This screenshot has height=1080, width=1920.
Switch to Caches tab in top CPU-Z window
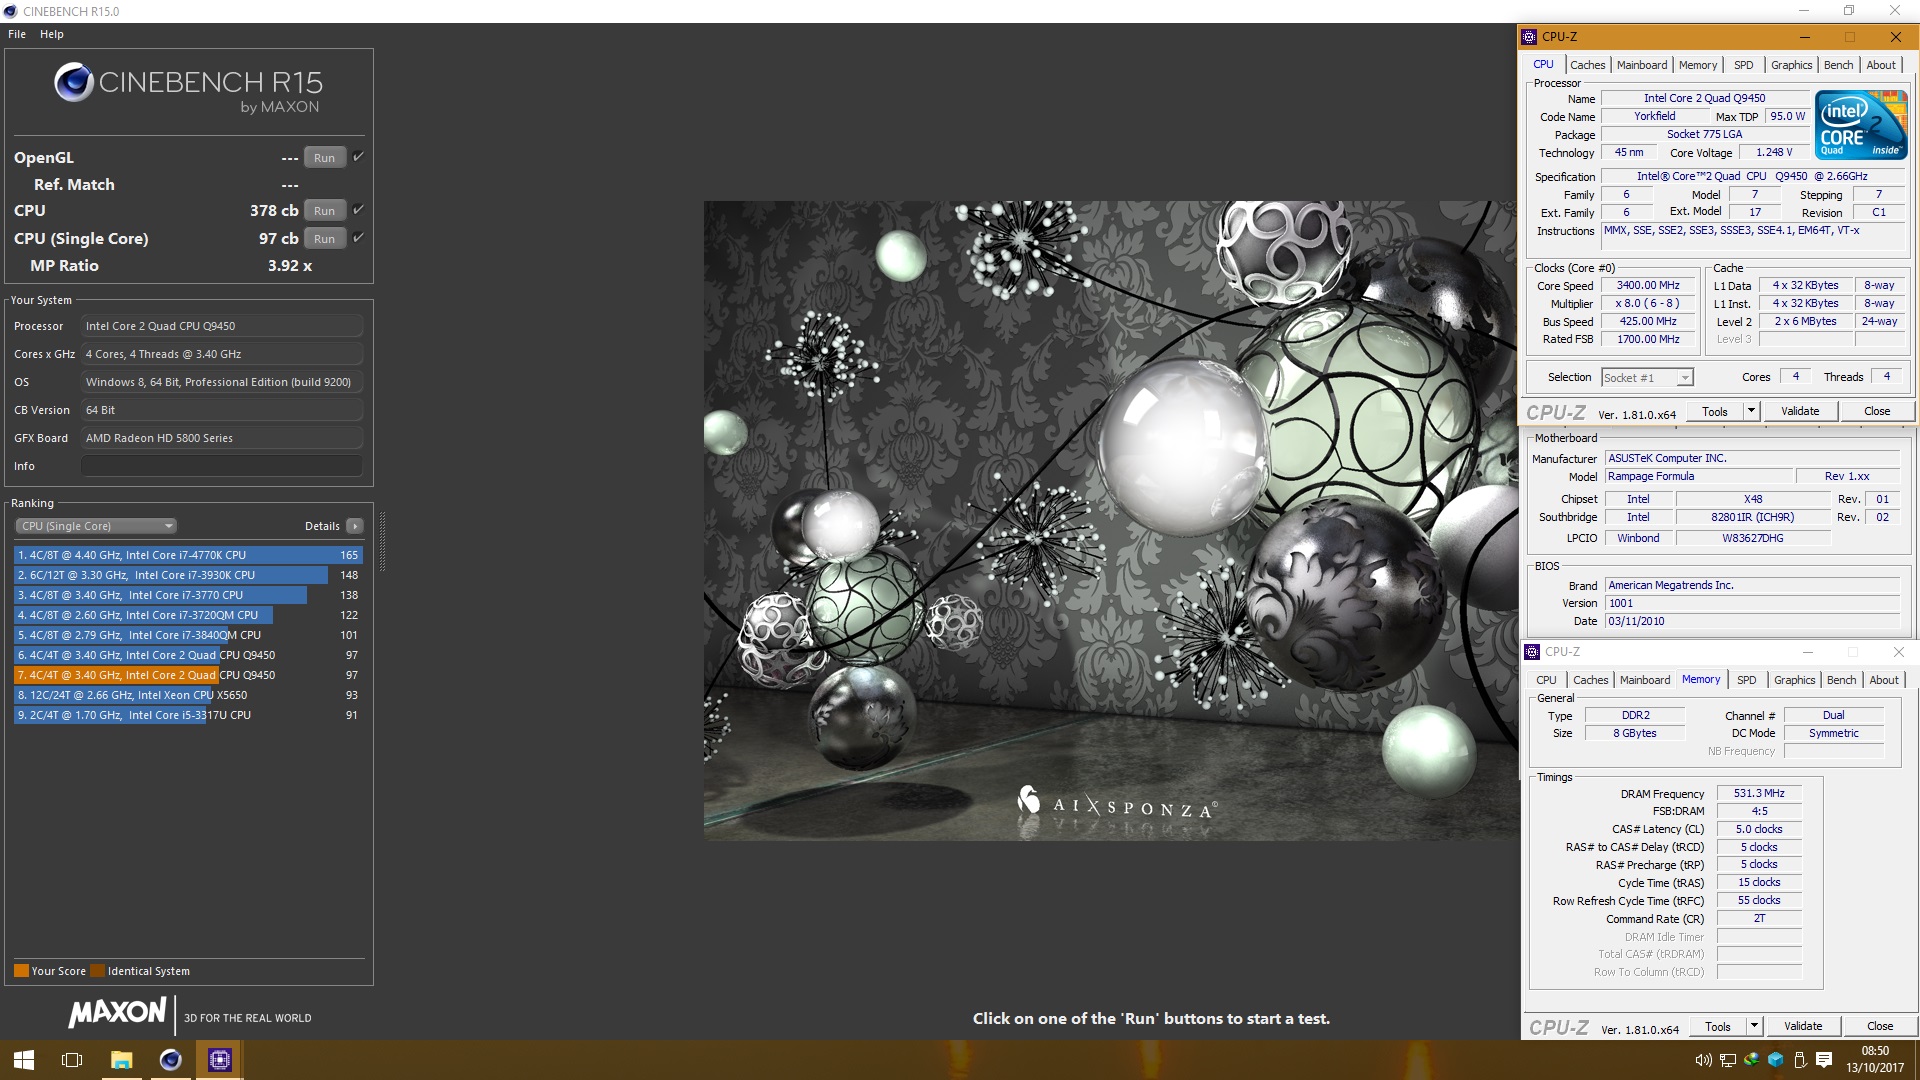point(1587,65)
